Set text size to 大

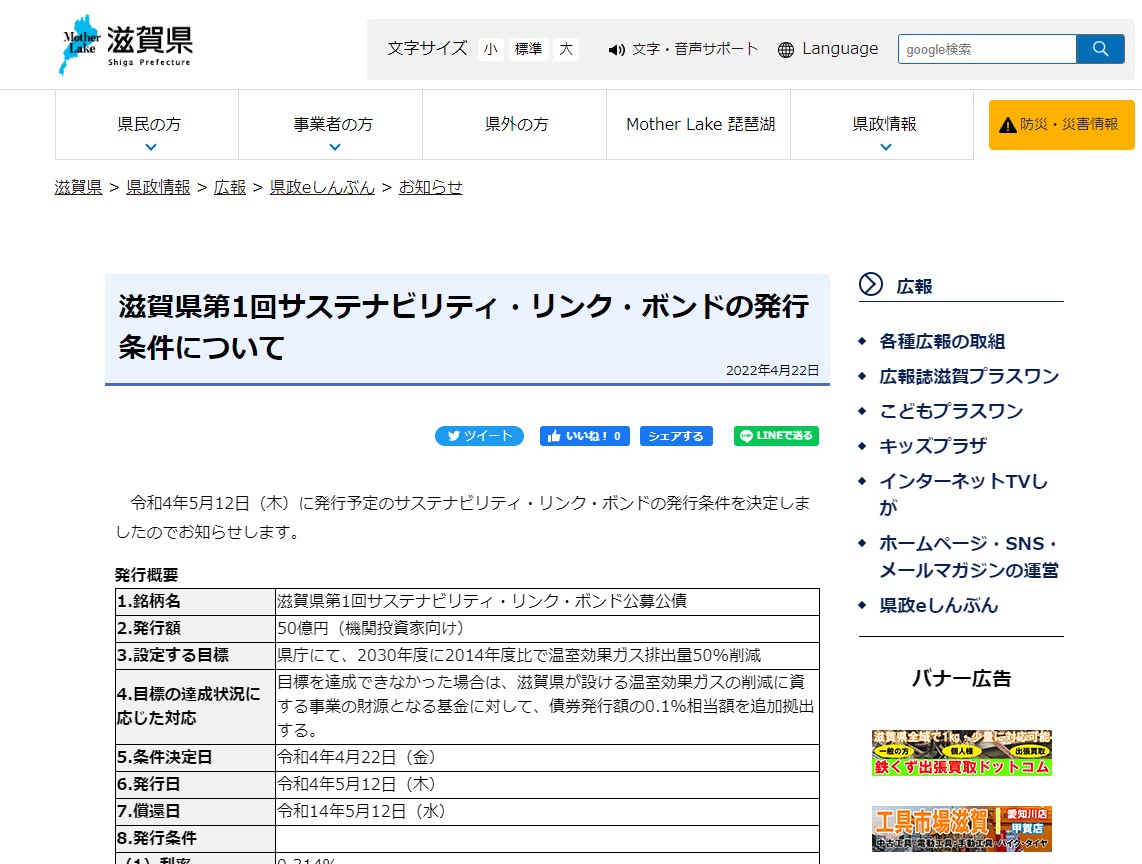(567, 49)
